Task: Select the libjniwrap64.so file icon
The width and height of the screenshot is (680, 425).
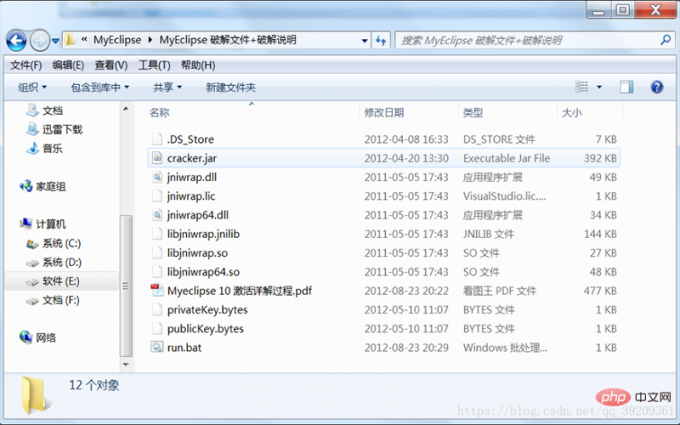Action: (157, 272)
